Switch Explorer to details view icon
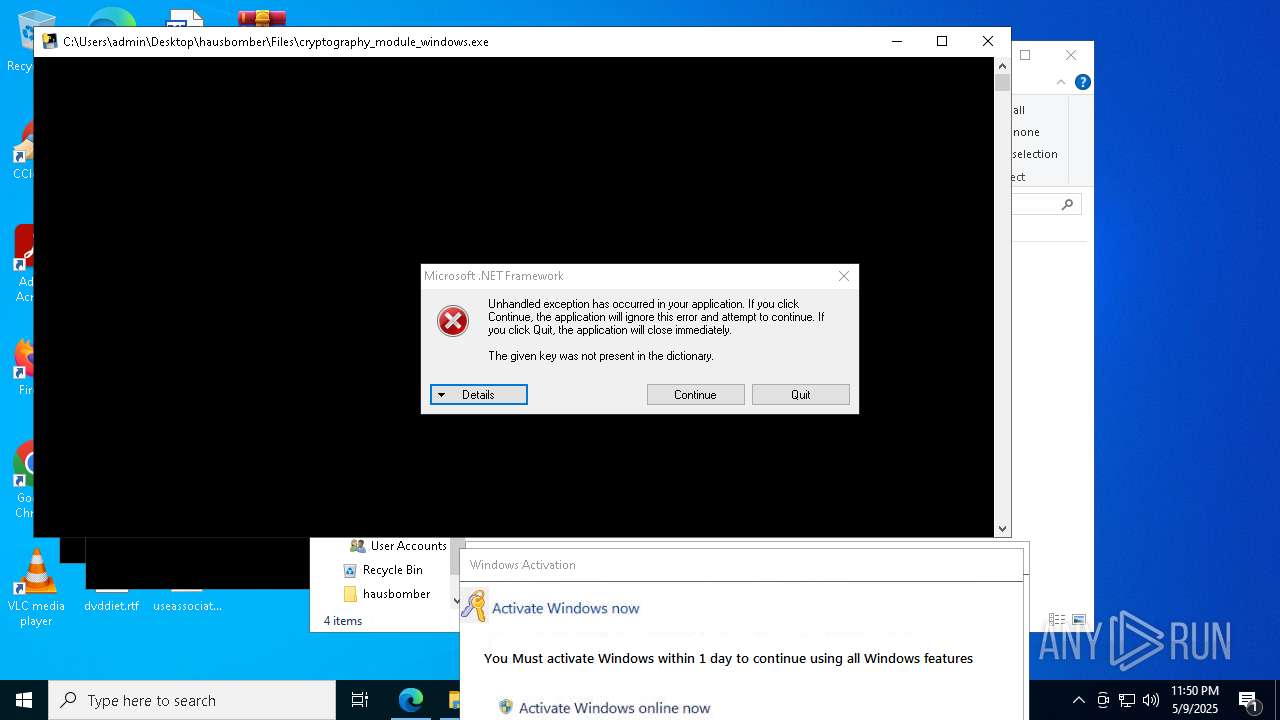The height and width of the screenshot is (720, 1280). coord(1057,621)
